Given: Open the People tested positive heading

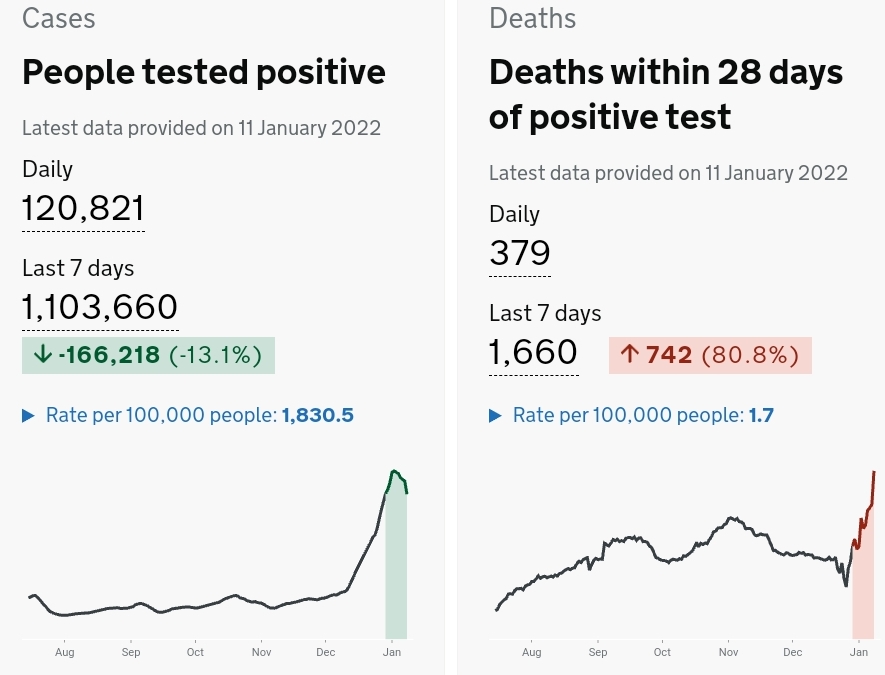Looking at the screenshot, I should pos(203,72).
